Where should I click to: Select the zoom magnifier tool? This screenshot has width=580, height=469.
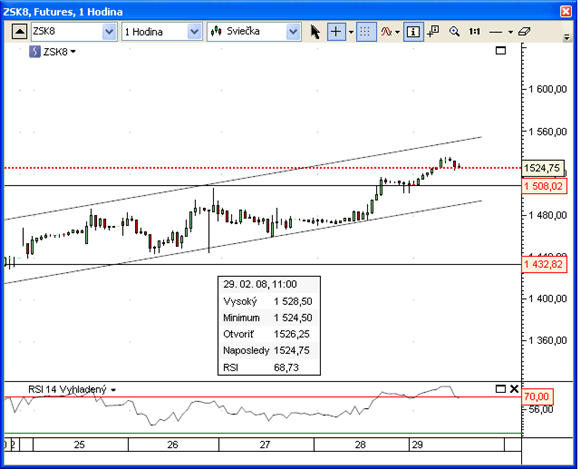[454, 32]
